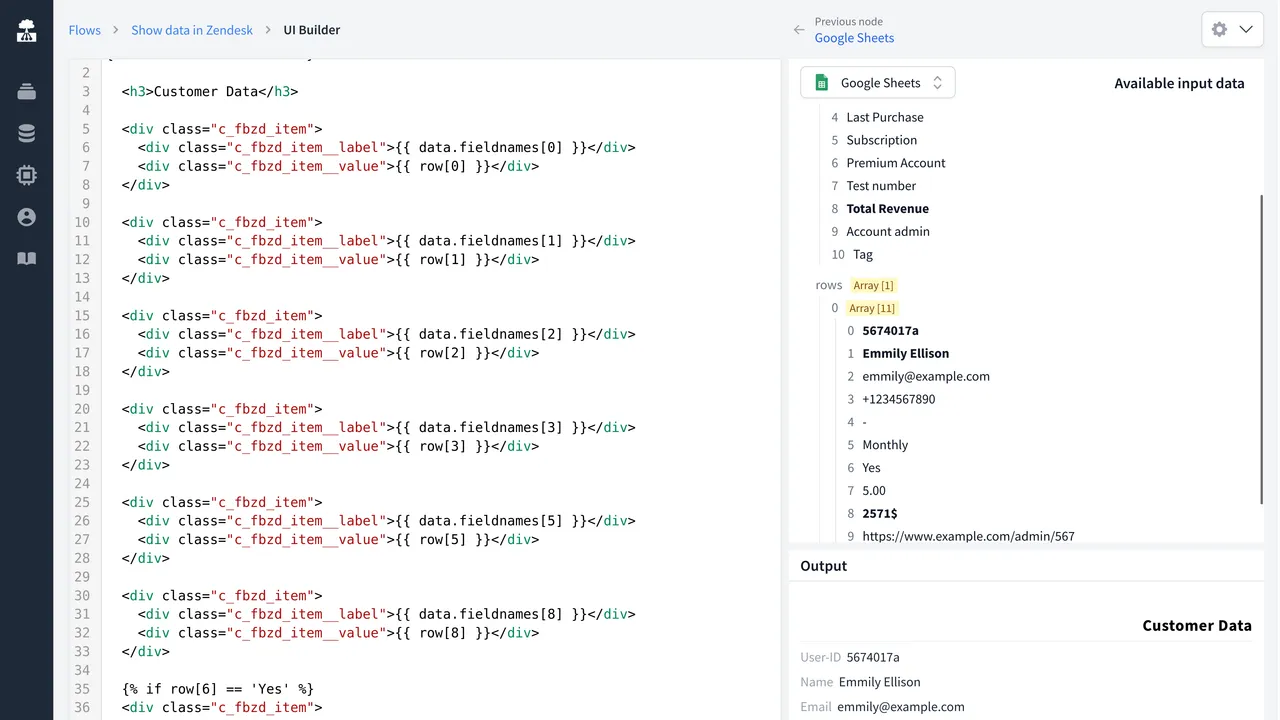Select the Total Revenue field
Viewport: 1280px width, 720px height.
tap(888, 209)
